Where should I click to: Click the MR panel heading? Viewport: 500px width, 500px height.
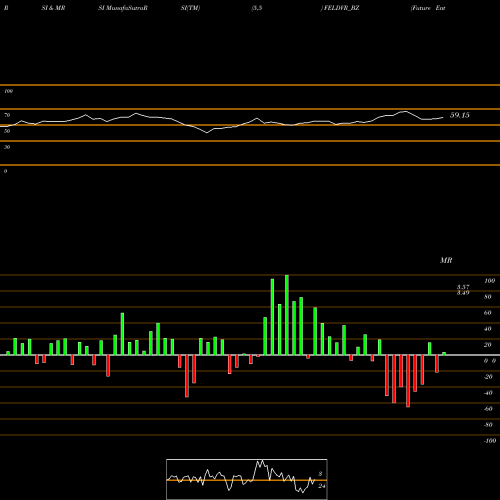coord(446,260)
